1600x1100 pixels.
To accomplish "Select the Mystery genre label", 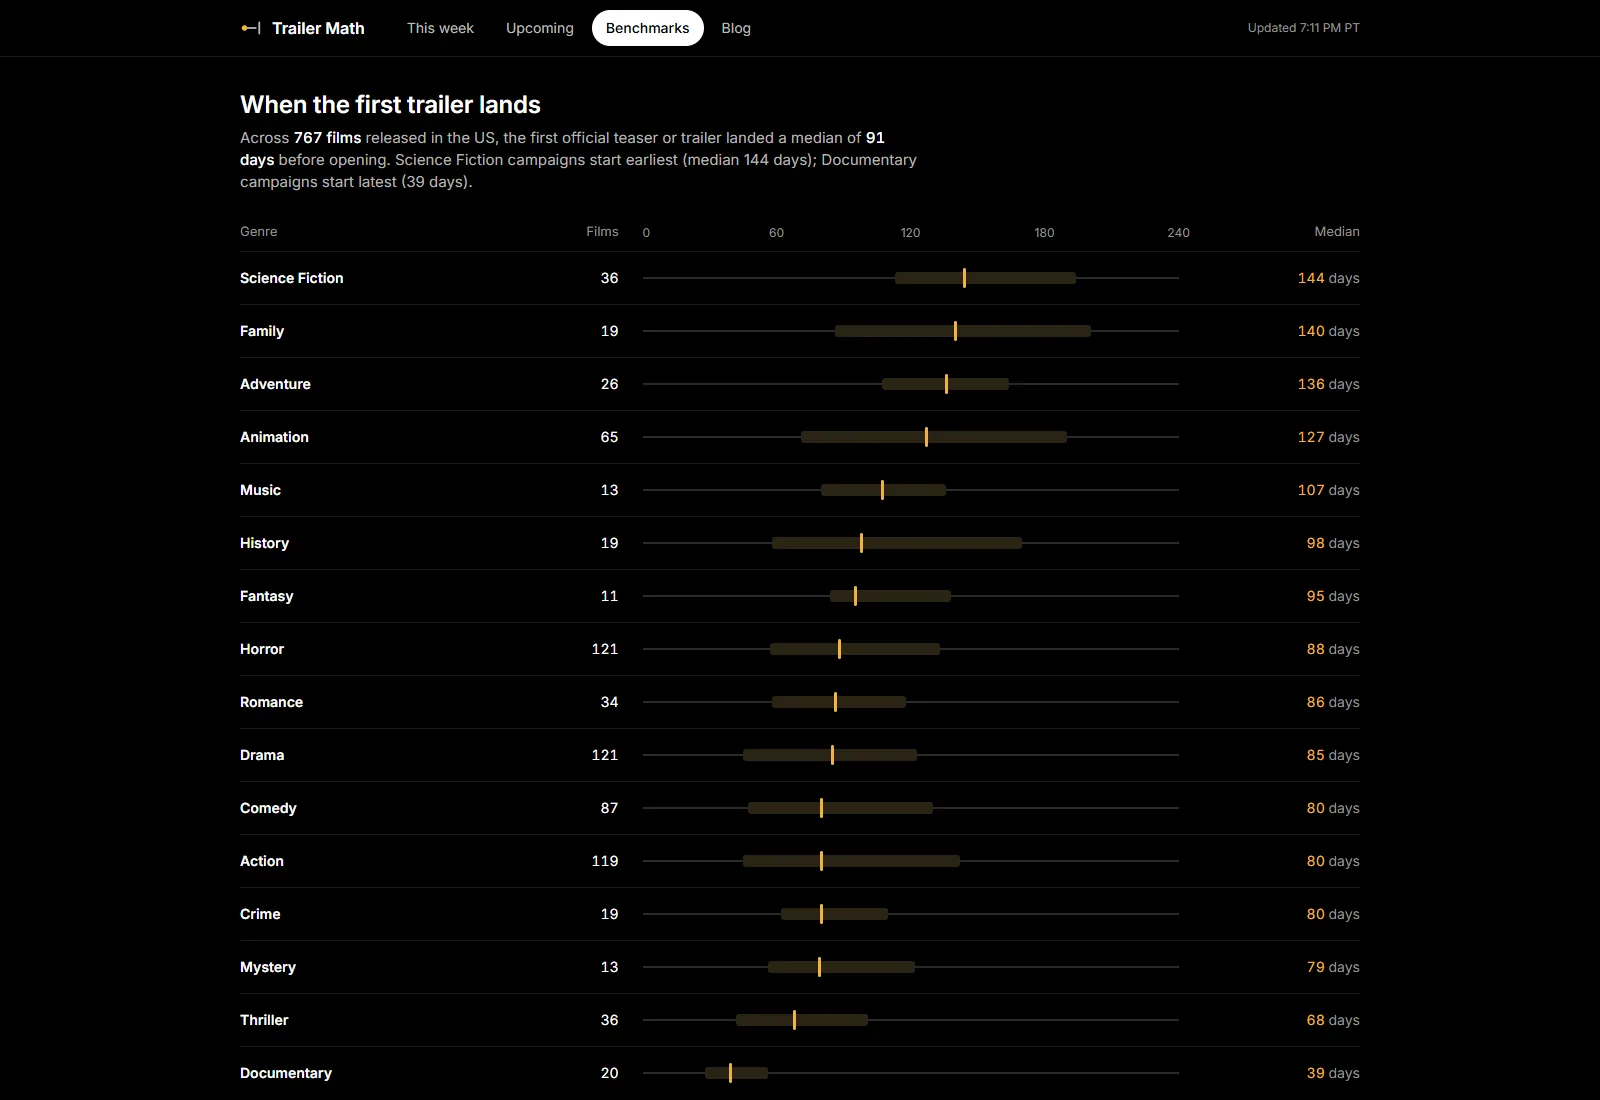I will (x=268, y=967).
